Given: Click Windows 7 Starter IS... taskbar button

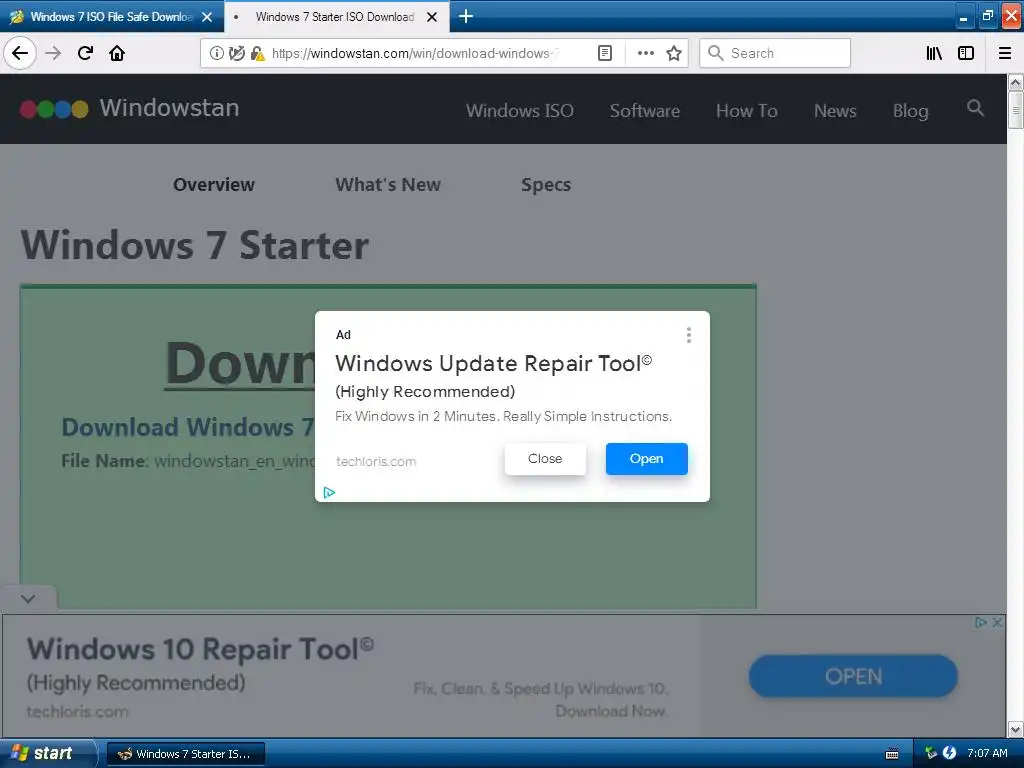Looking at the screenshot, I should (186, 754).
